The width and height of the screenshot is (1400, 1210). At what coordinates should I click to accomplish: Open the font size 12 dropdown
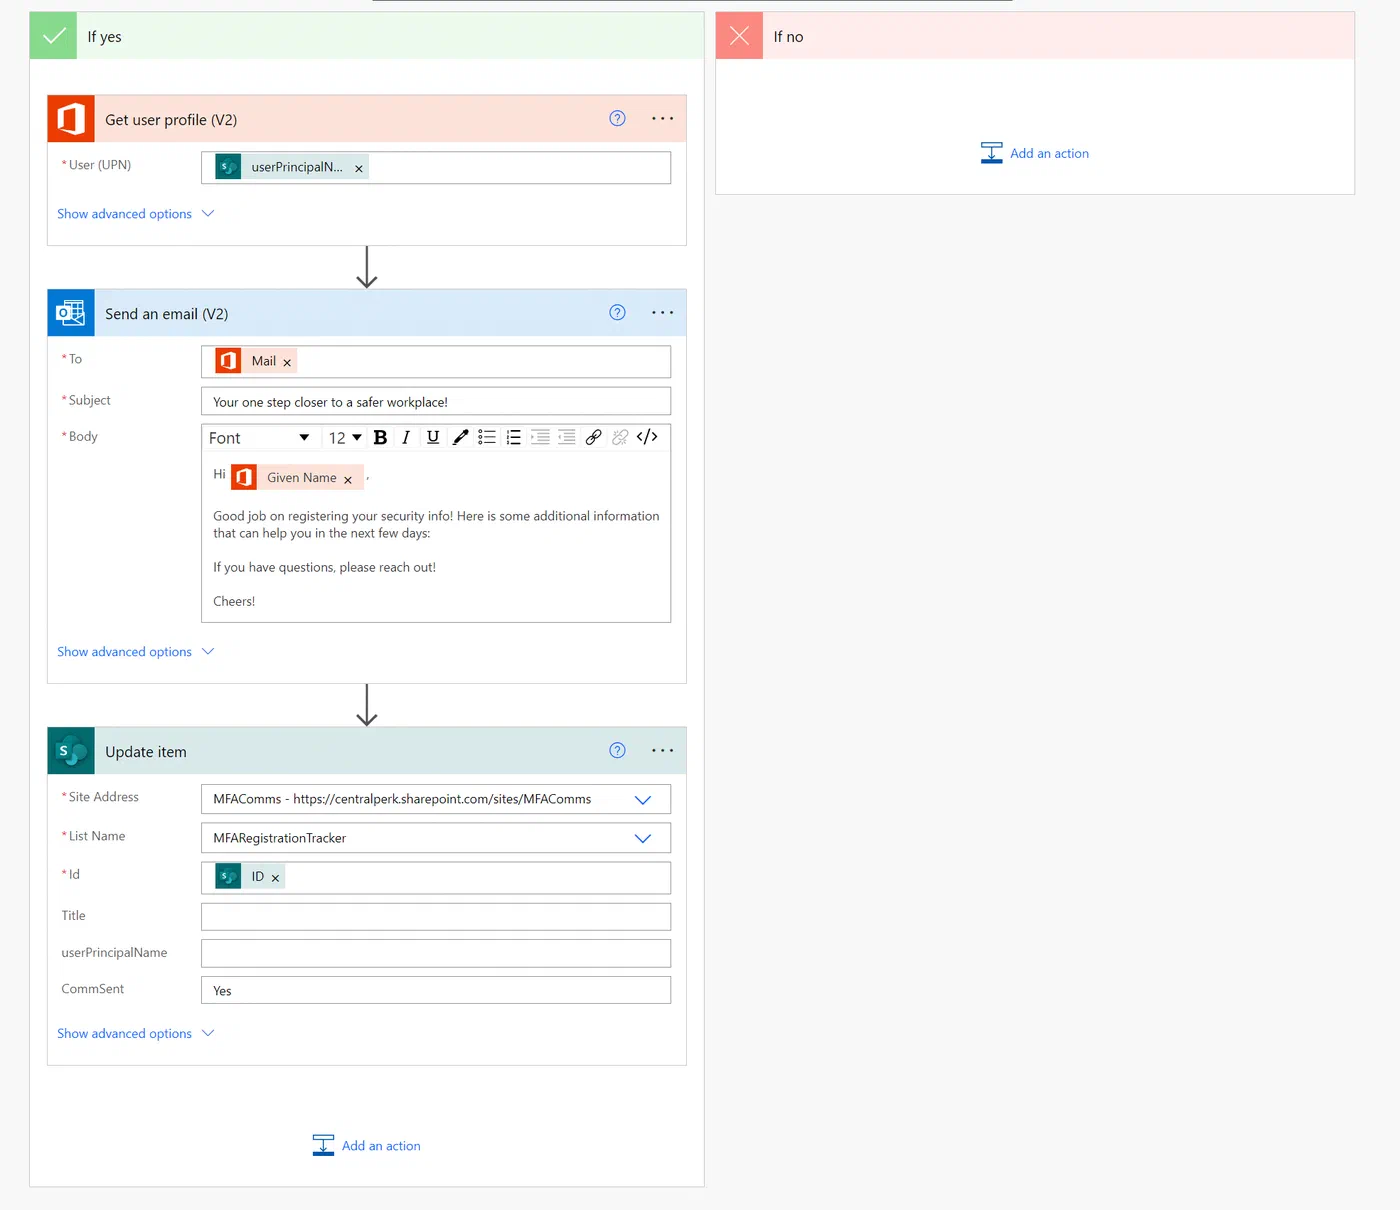(345, 438)
